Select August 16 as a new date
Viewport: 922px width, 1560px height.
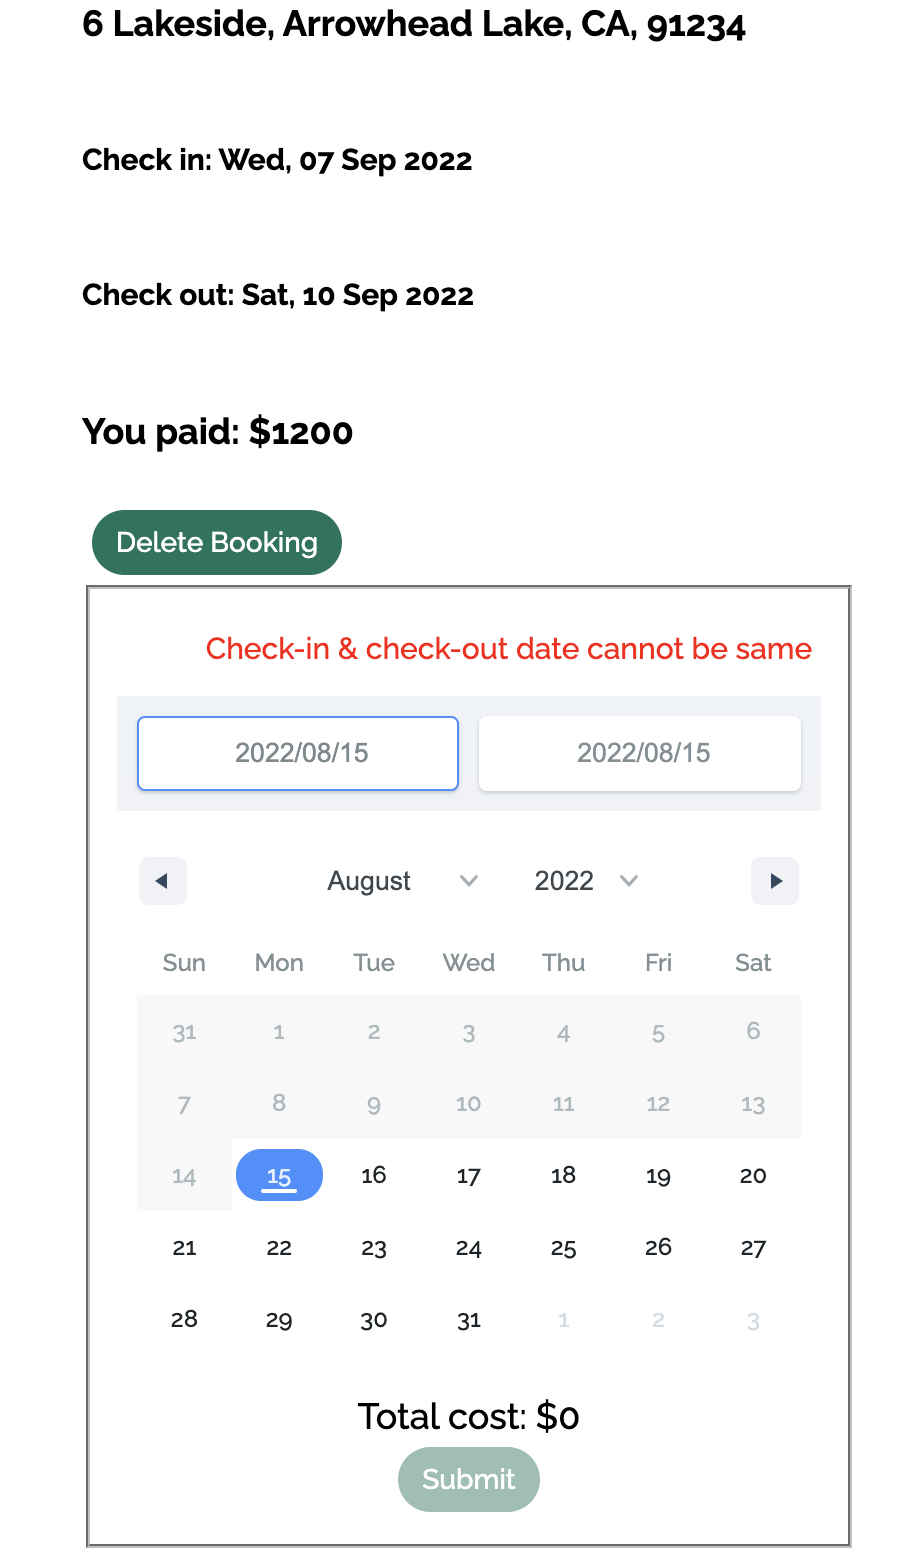pyautogui.click(x=374, y=1175)
